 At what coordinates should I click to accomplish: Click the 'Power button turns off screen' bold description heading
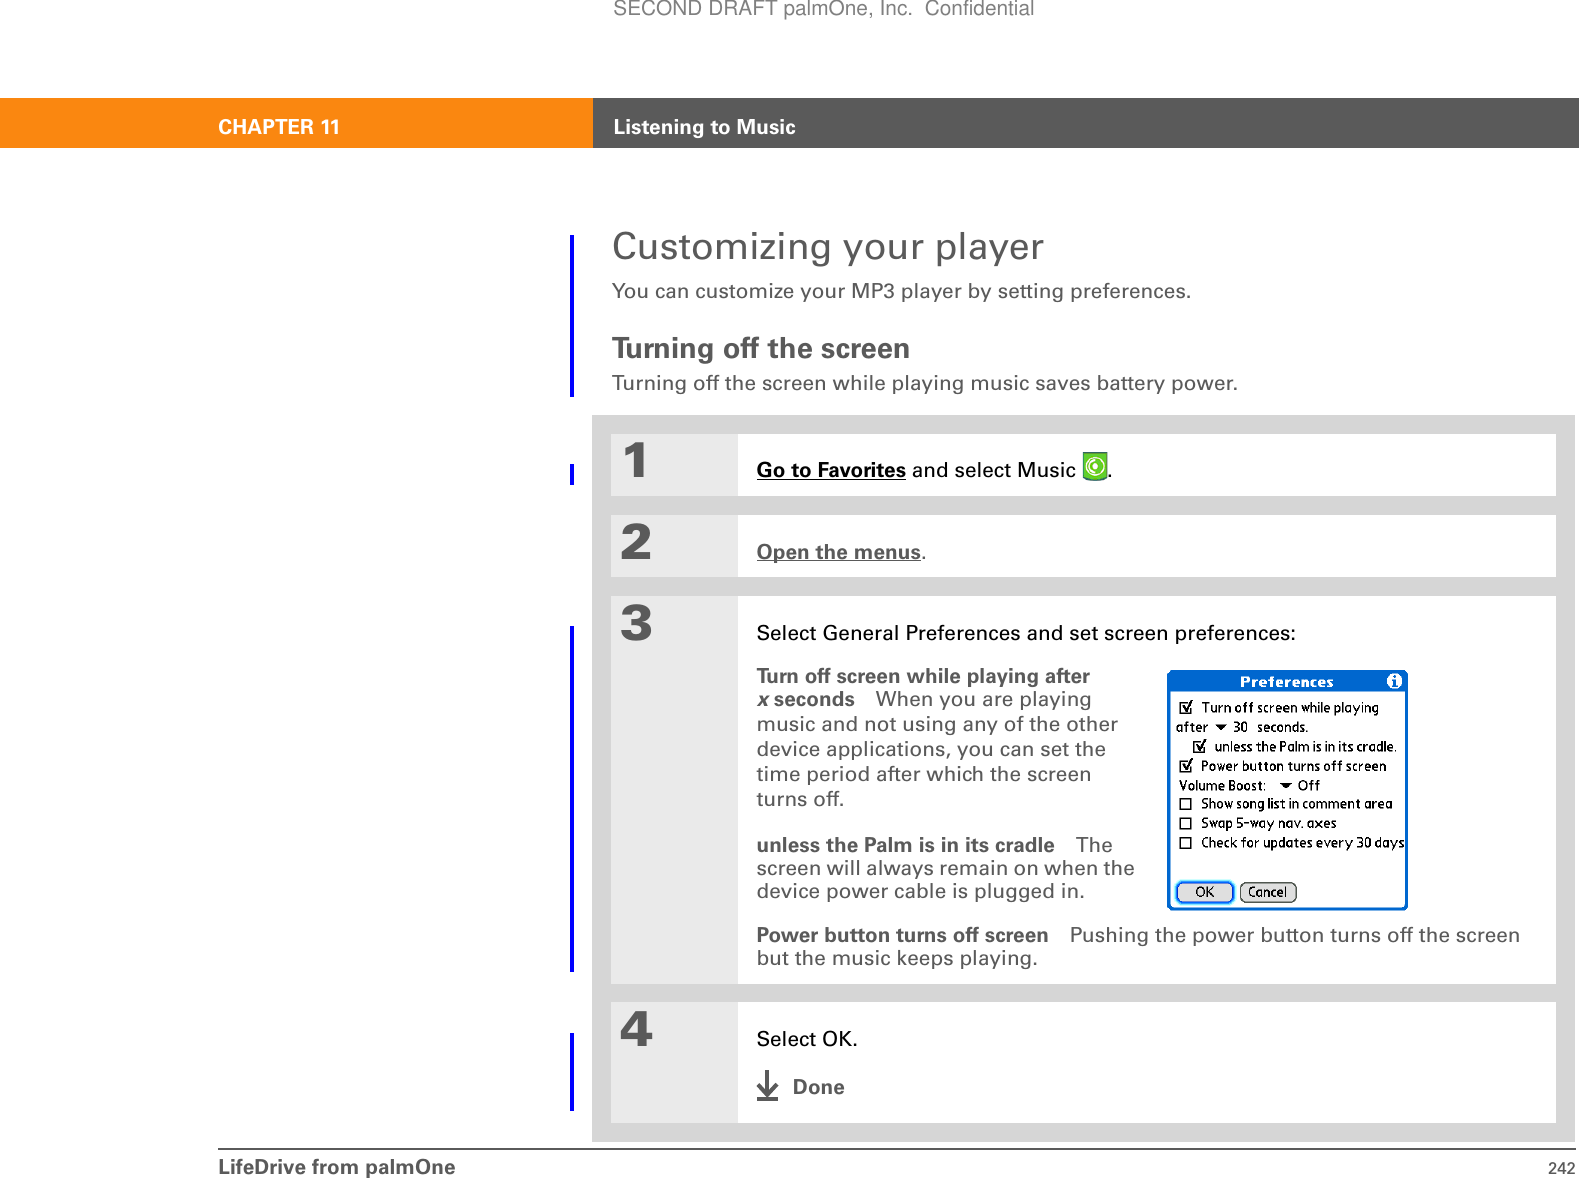click(902, 935)
